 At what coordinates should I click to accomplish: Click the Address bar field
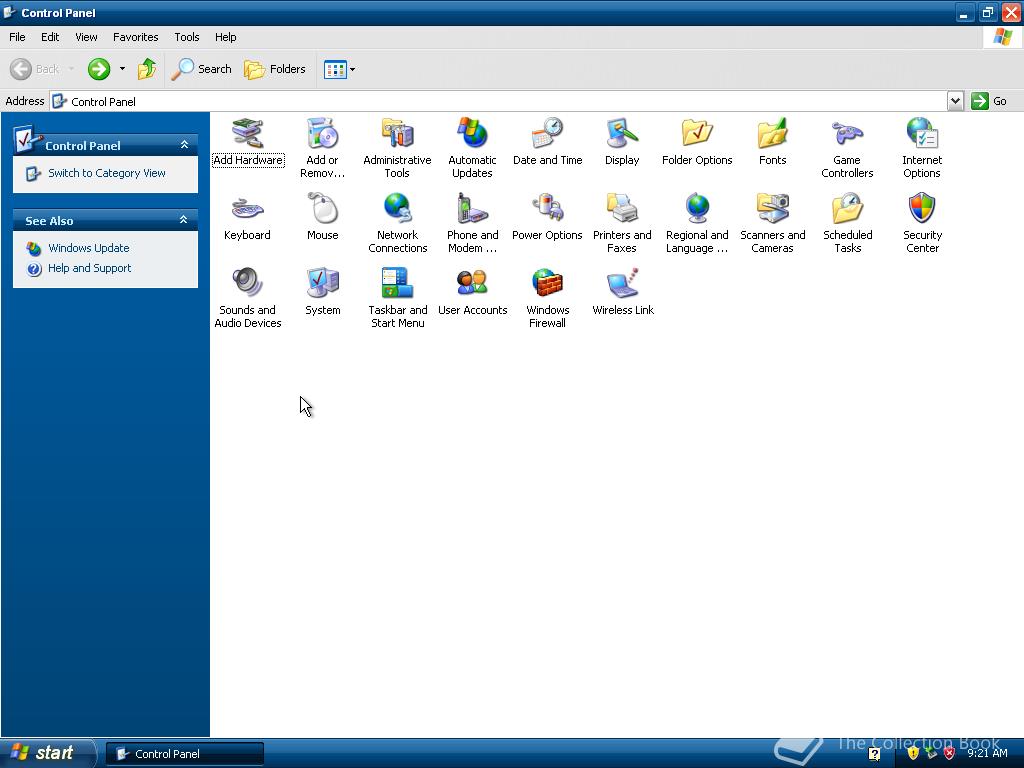point(499,101)
